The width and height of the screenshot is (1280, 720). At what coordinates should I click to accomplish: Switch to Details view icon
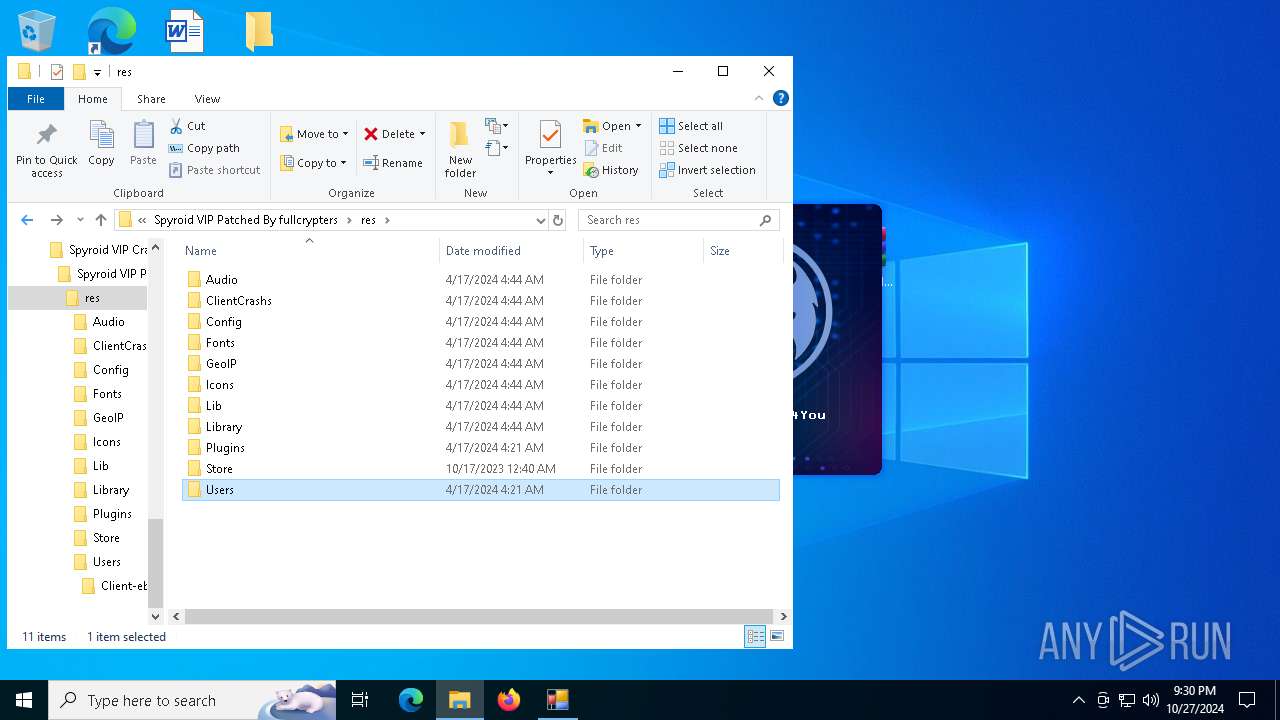pyautogui.click(x=755, y=636)
